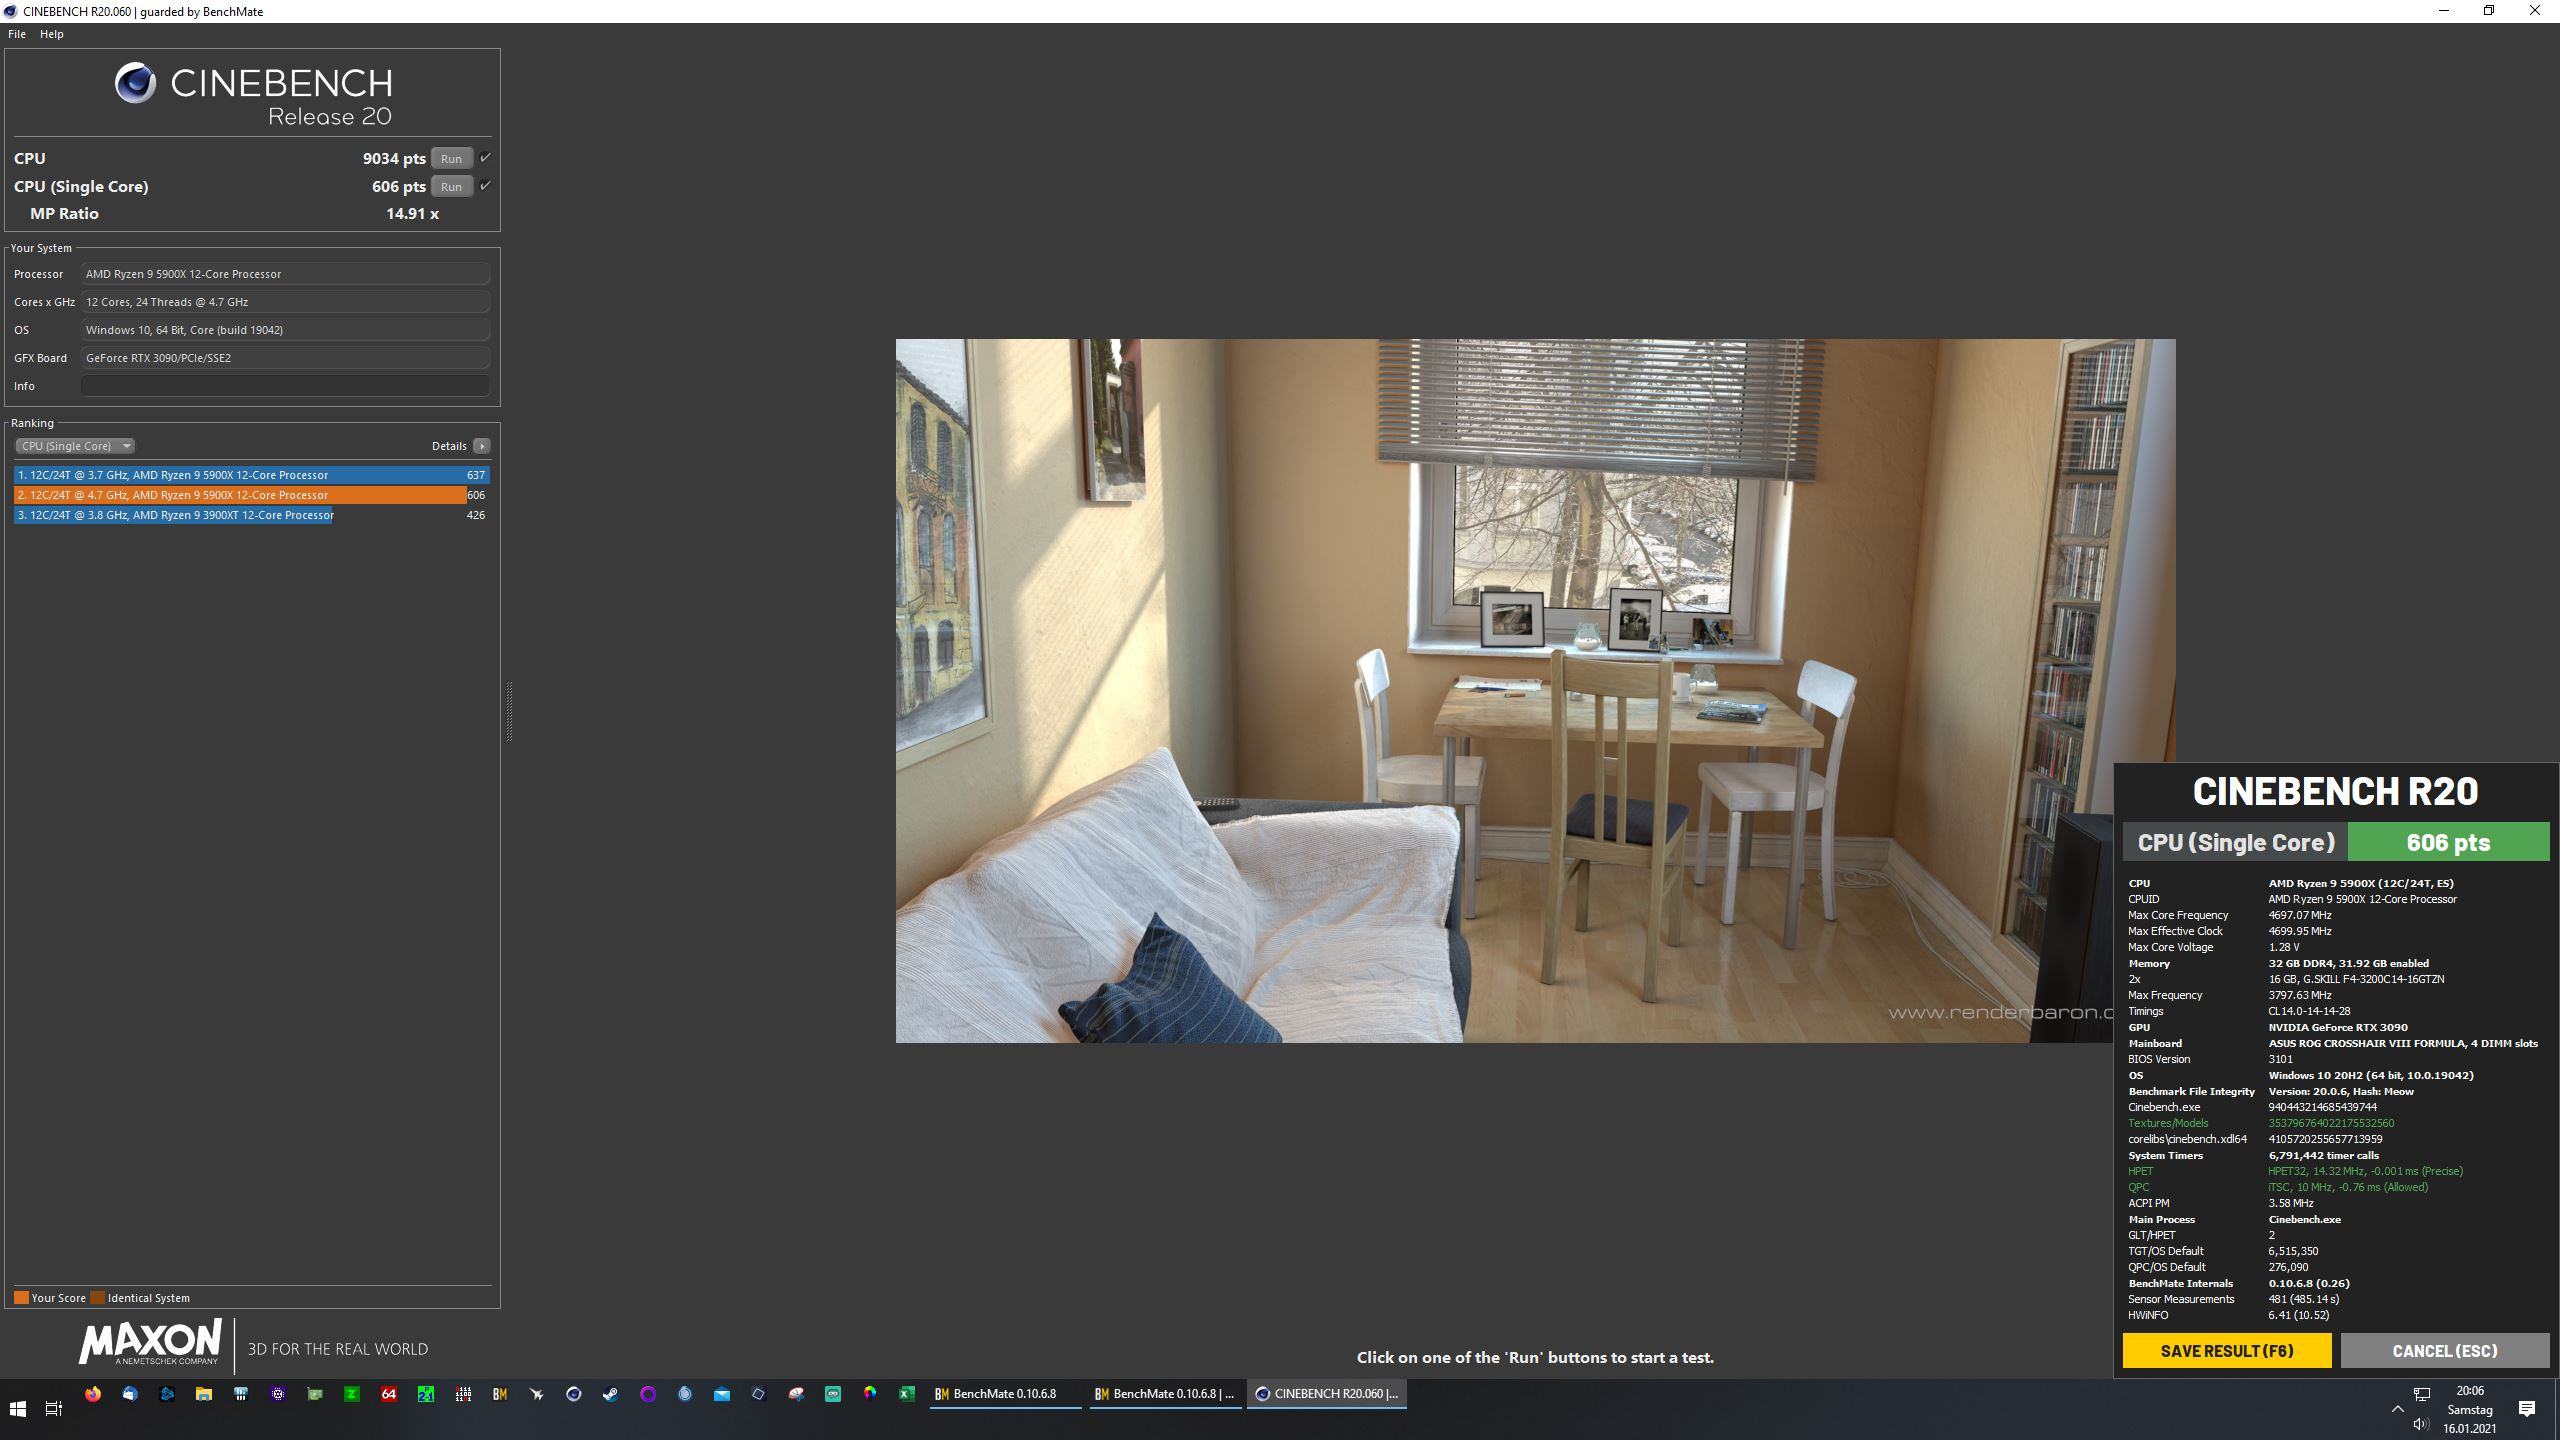This screenshot has height=1440, width=2560.
Task: Switch to the CINEBENCH R20.060 taskbar window
Action: pos(1327,1394)
